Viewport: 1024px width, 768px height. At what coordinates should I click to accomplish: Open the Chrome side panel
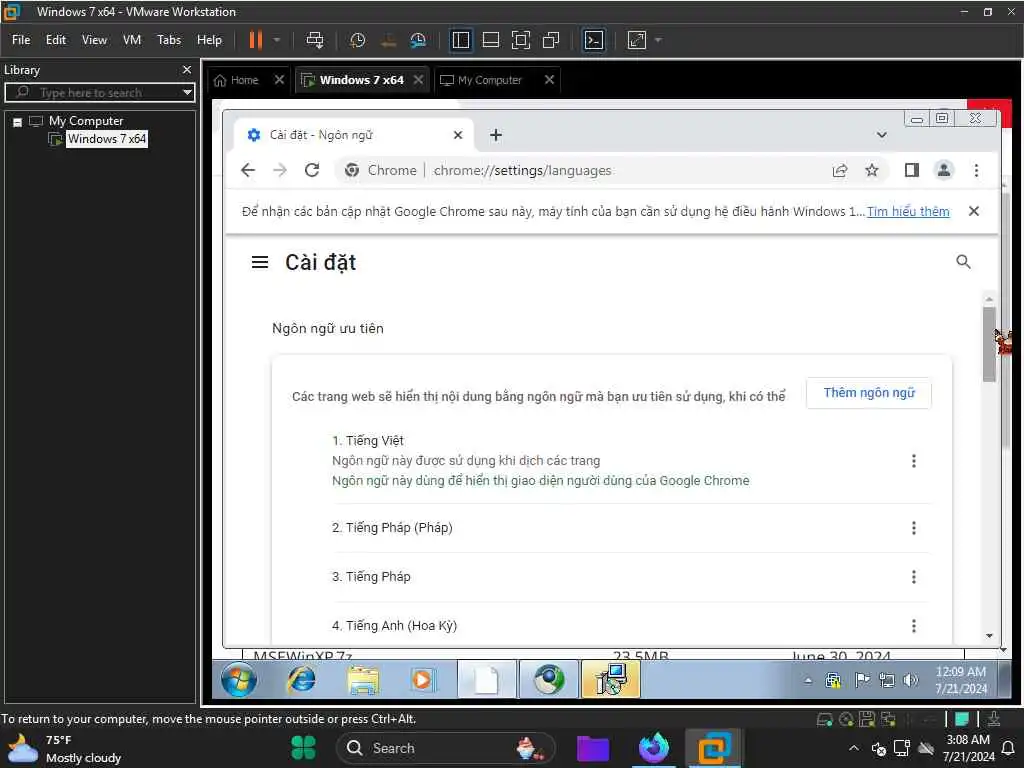912,170
